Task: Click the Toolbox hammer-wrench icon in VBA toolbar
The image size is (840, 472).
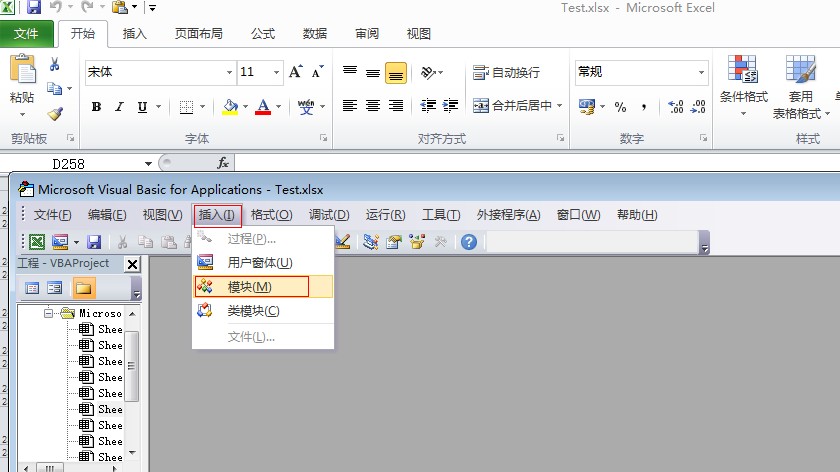Action: pos(440,242)
